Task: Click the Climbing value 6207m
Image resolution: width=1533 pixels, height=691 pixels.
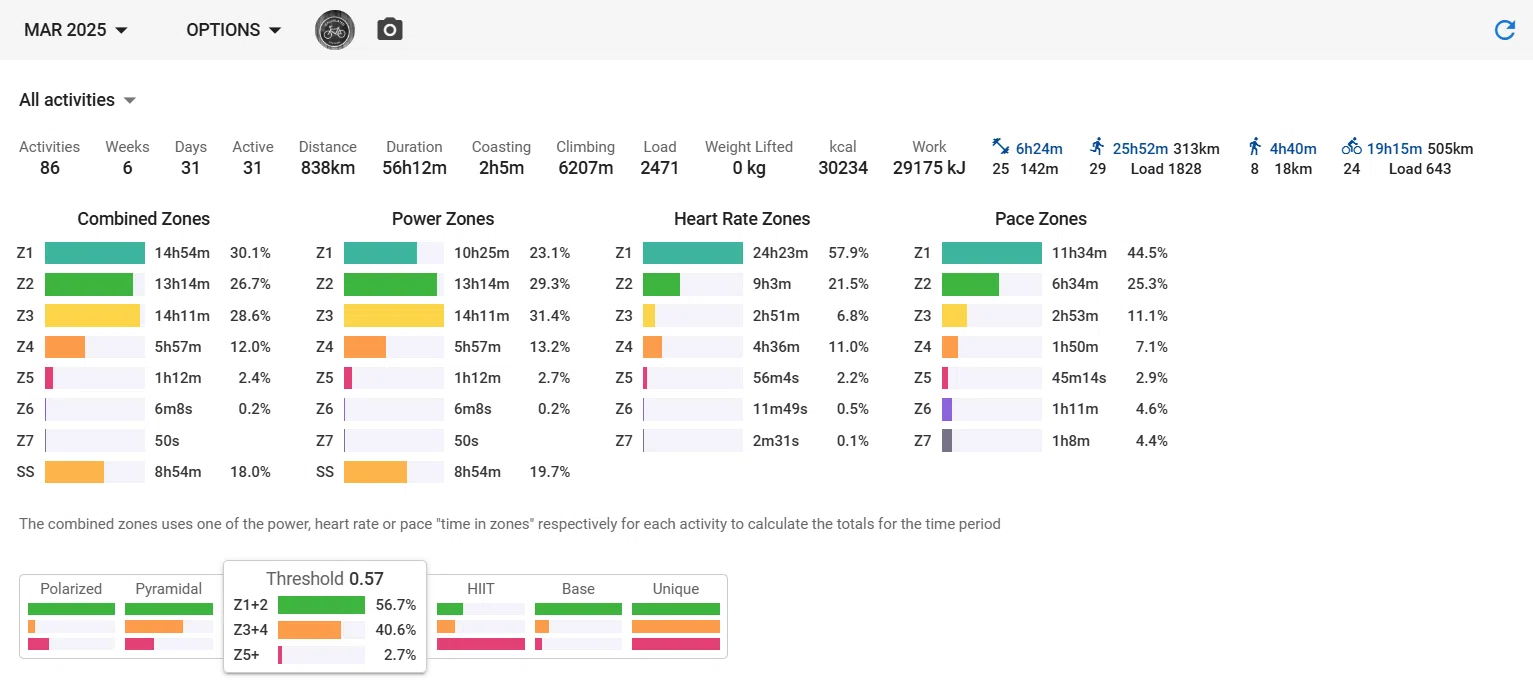Action: (x=585, y=168)
